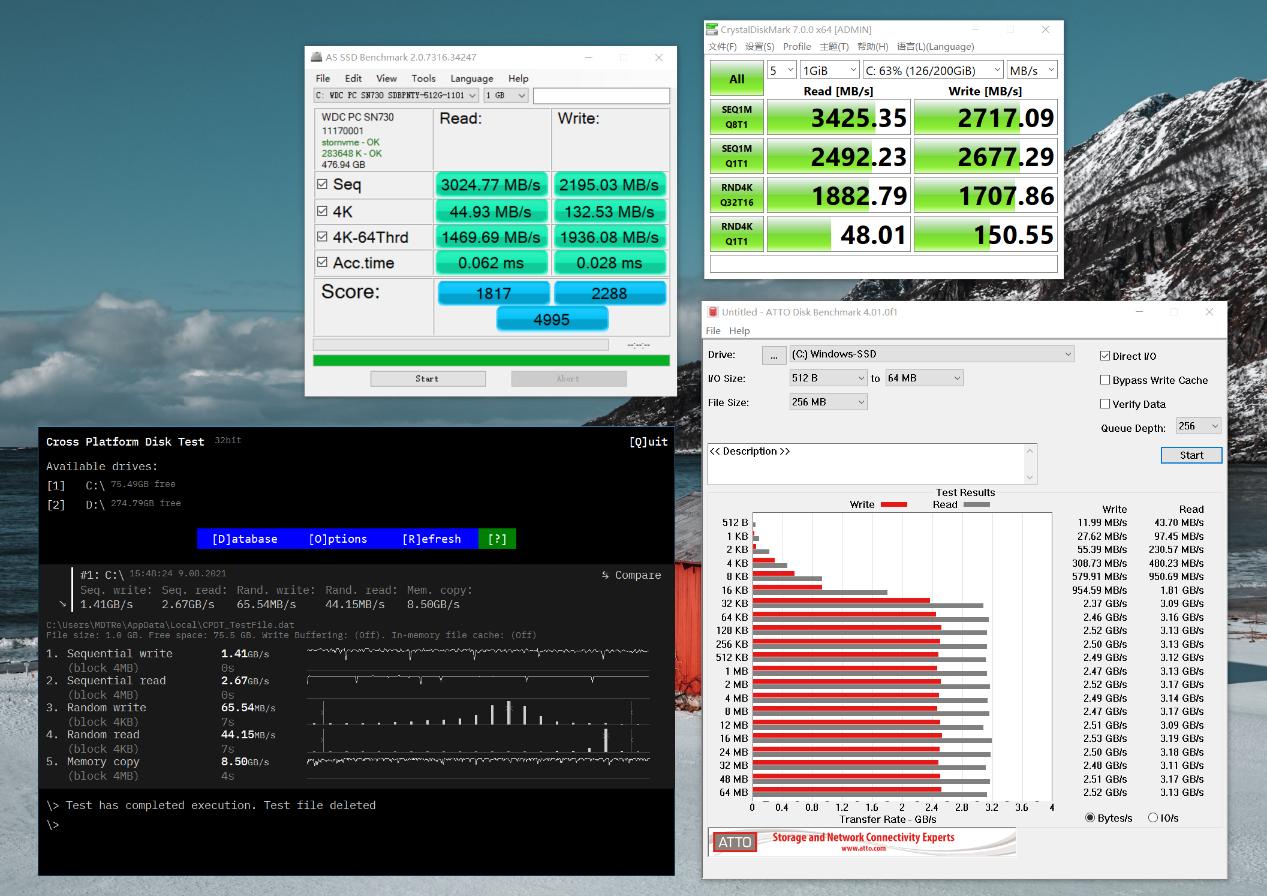Viewport: 1267px width, 896px height.
Task: Click the All button in CrystalDiskMark
Action: (736, 79)
